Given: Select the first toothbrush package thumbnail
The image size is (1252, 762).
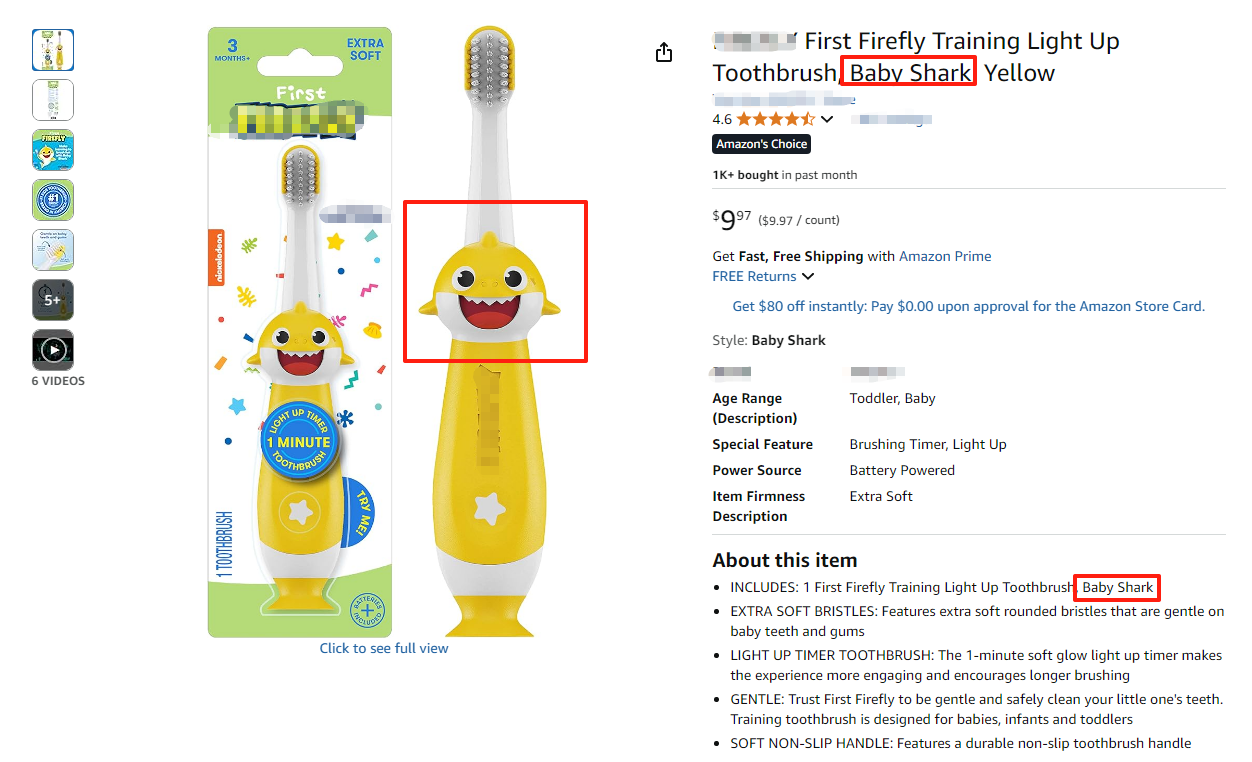Looking at the screenshot, I should [53, 50].
